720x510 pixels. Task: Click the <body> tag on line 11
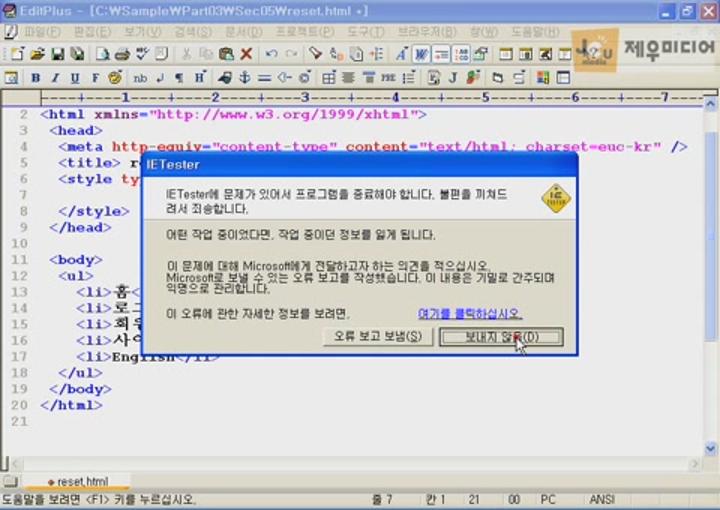76,260
